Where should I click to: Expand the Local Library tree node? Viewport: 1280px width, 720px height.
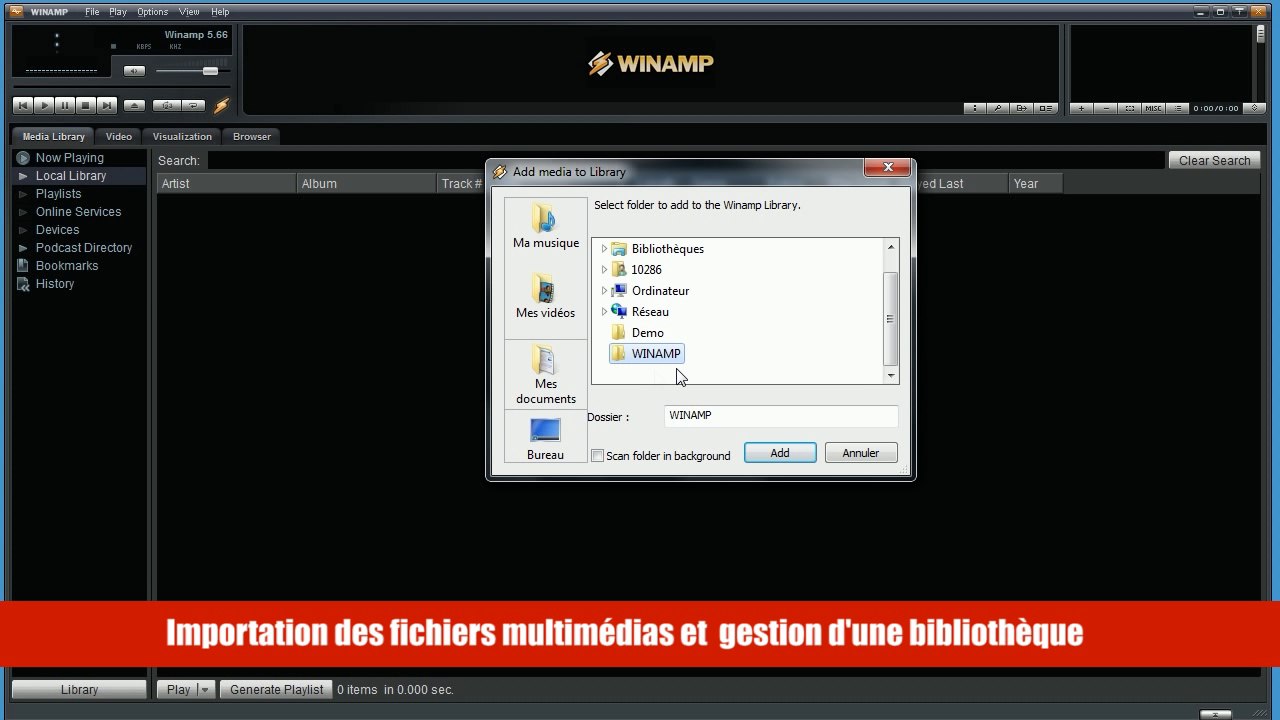coord(23,176)
